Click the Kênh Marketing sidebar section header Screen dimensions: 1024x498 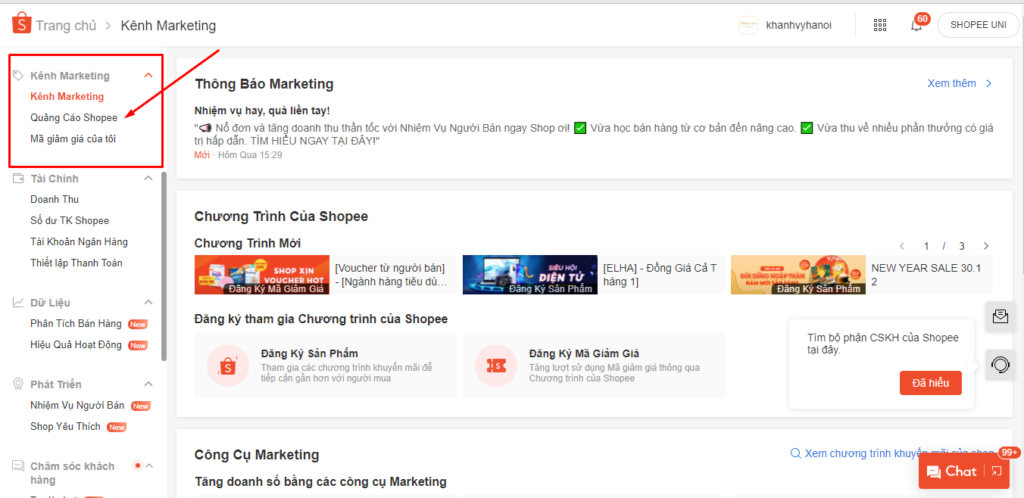pyautogui.click(x=70, y=76)
